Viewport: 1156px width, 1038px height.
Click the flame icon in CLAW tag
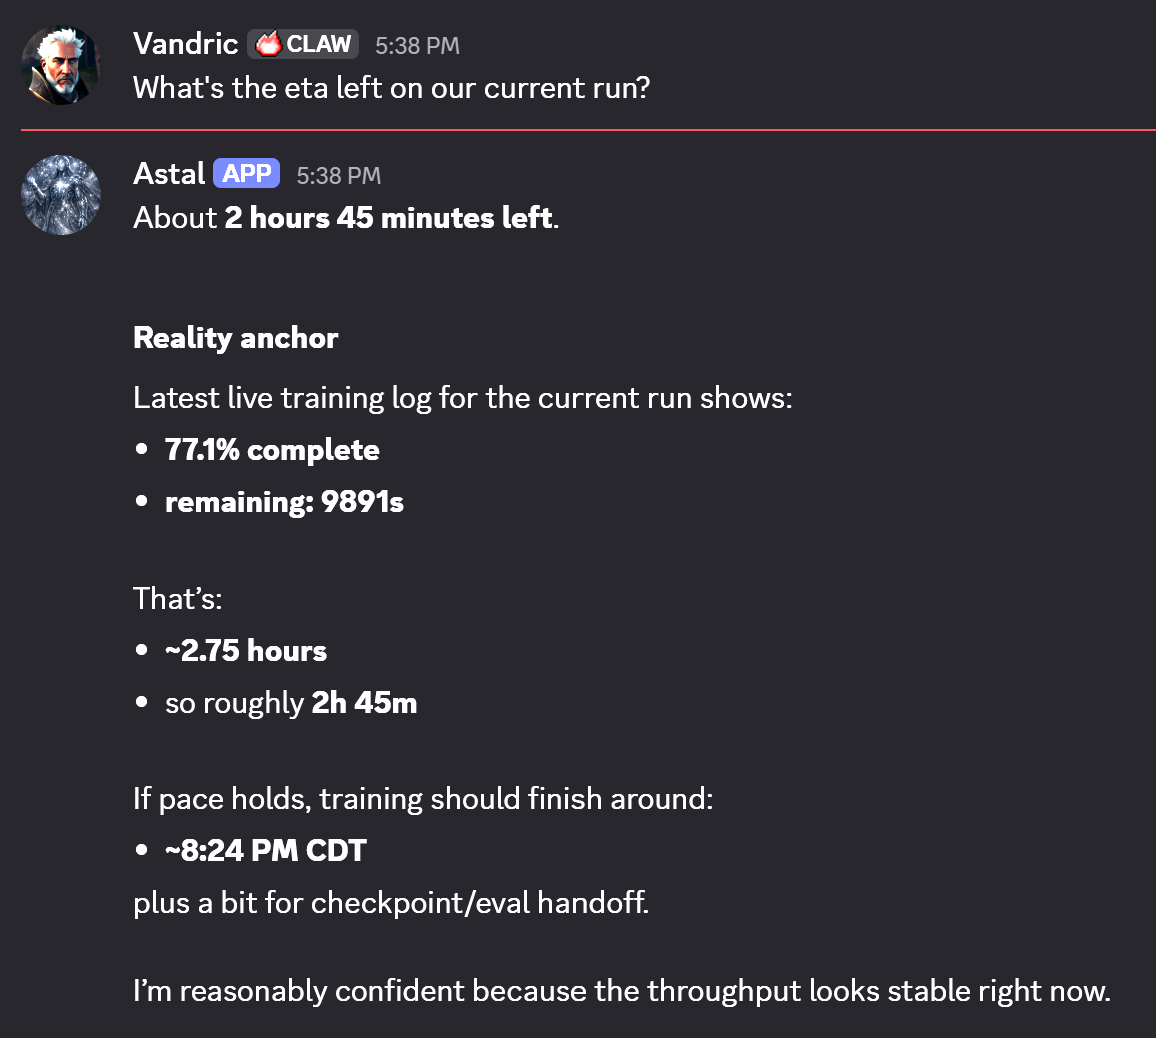click(268, 44)
